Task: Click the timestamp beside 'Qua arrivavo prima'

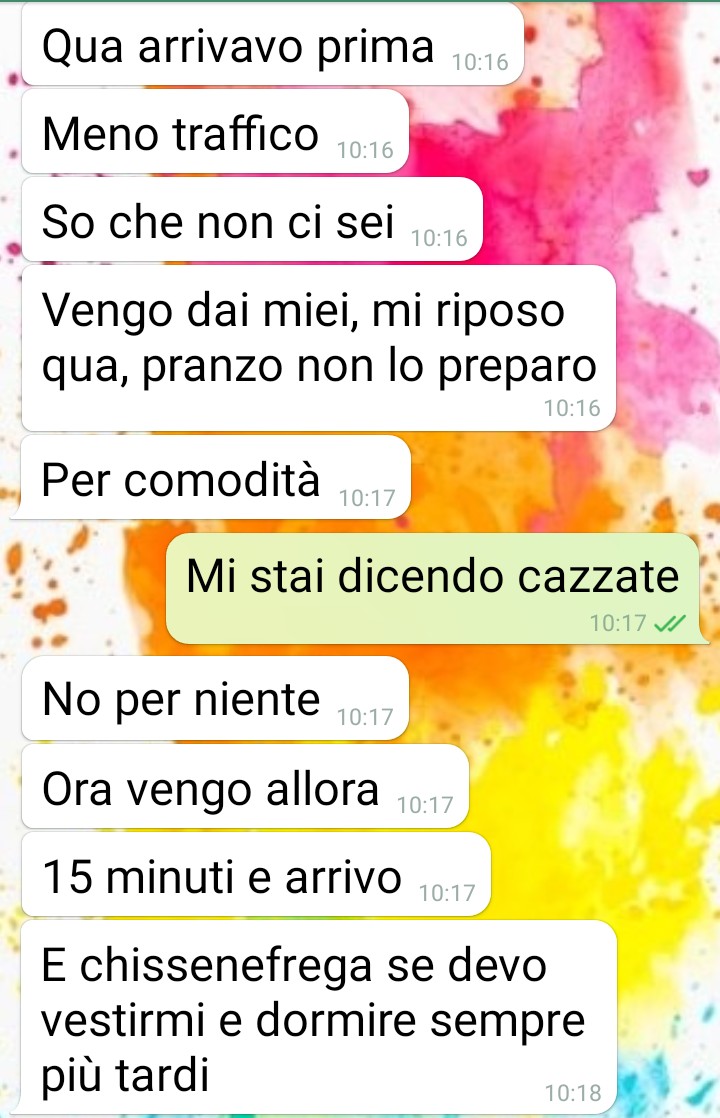Action: click(x=480, y=63)
